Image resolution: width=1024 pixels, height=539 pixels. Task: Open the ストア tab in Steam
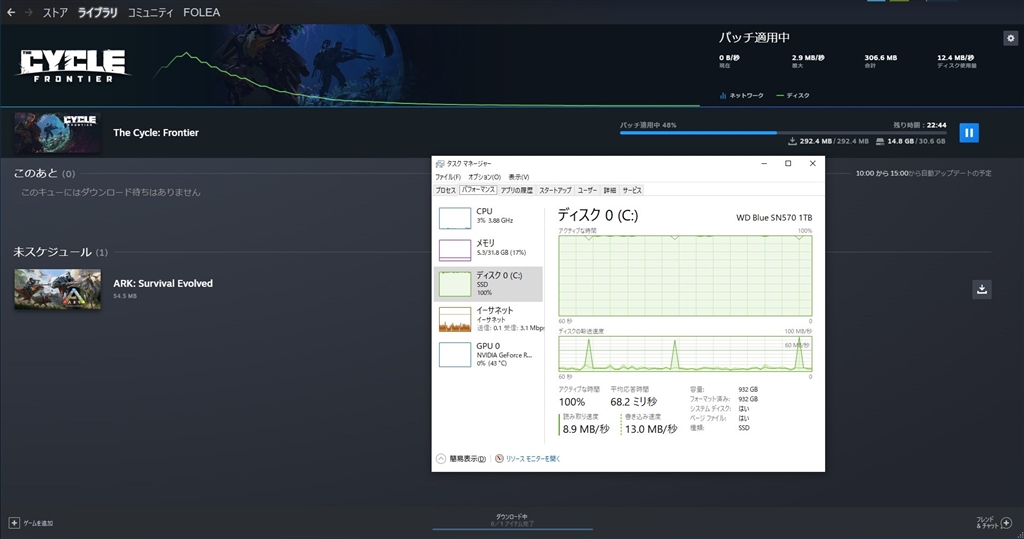[55, 12]
